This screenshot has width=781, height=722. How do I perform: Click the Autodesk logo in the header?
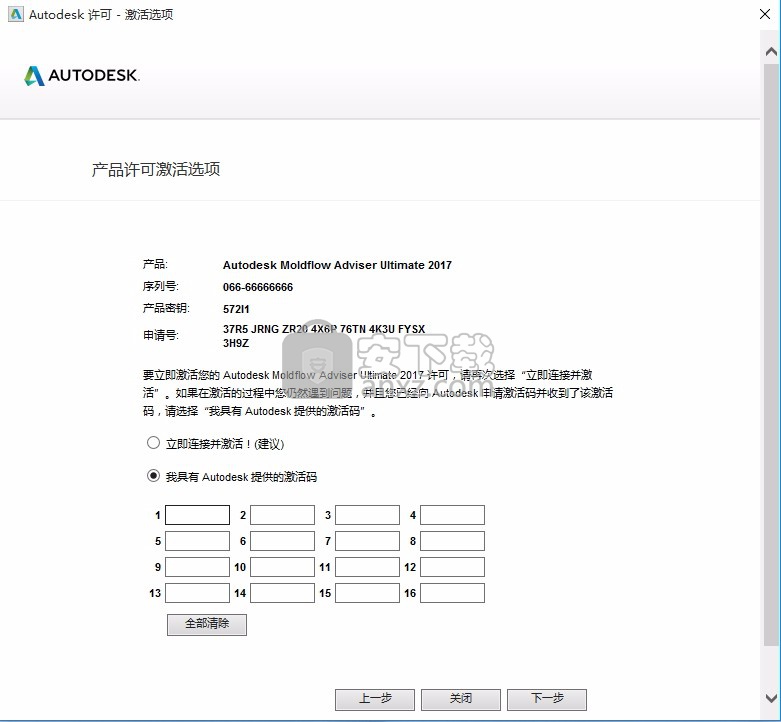coord(82,76)
